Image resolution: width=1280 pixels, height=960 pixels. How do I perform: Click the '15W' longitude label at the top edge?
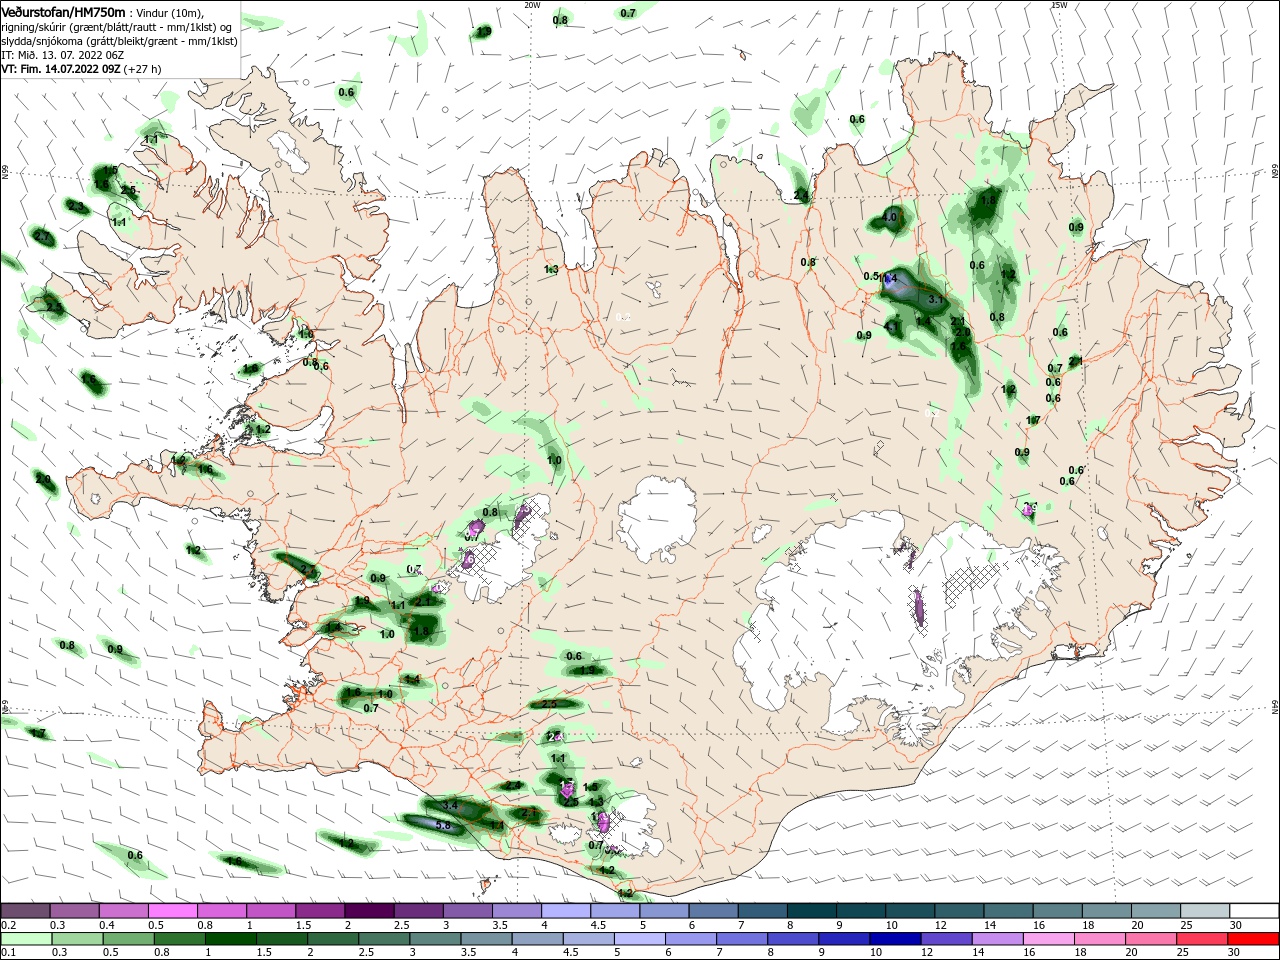[x=1059, y=5]
